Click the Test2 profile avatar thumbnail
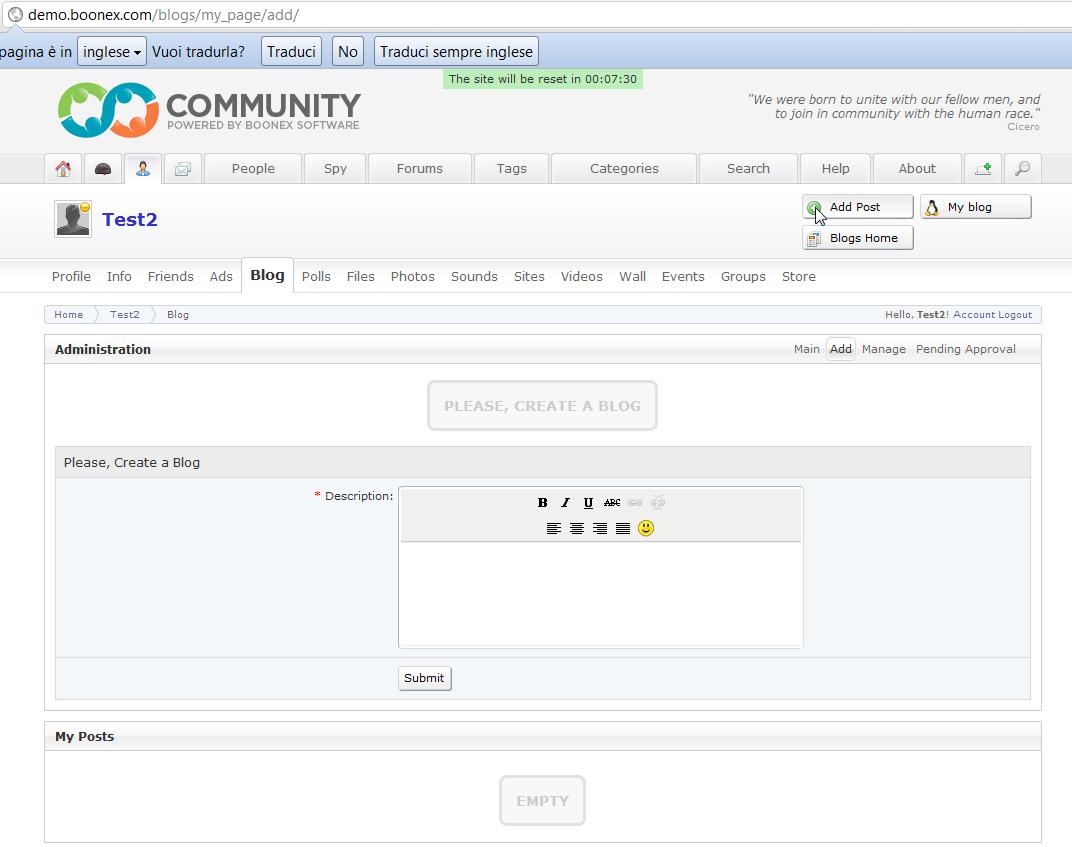 coord(72,219)
